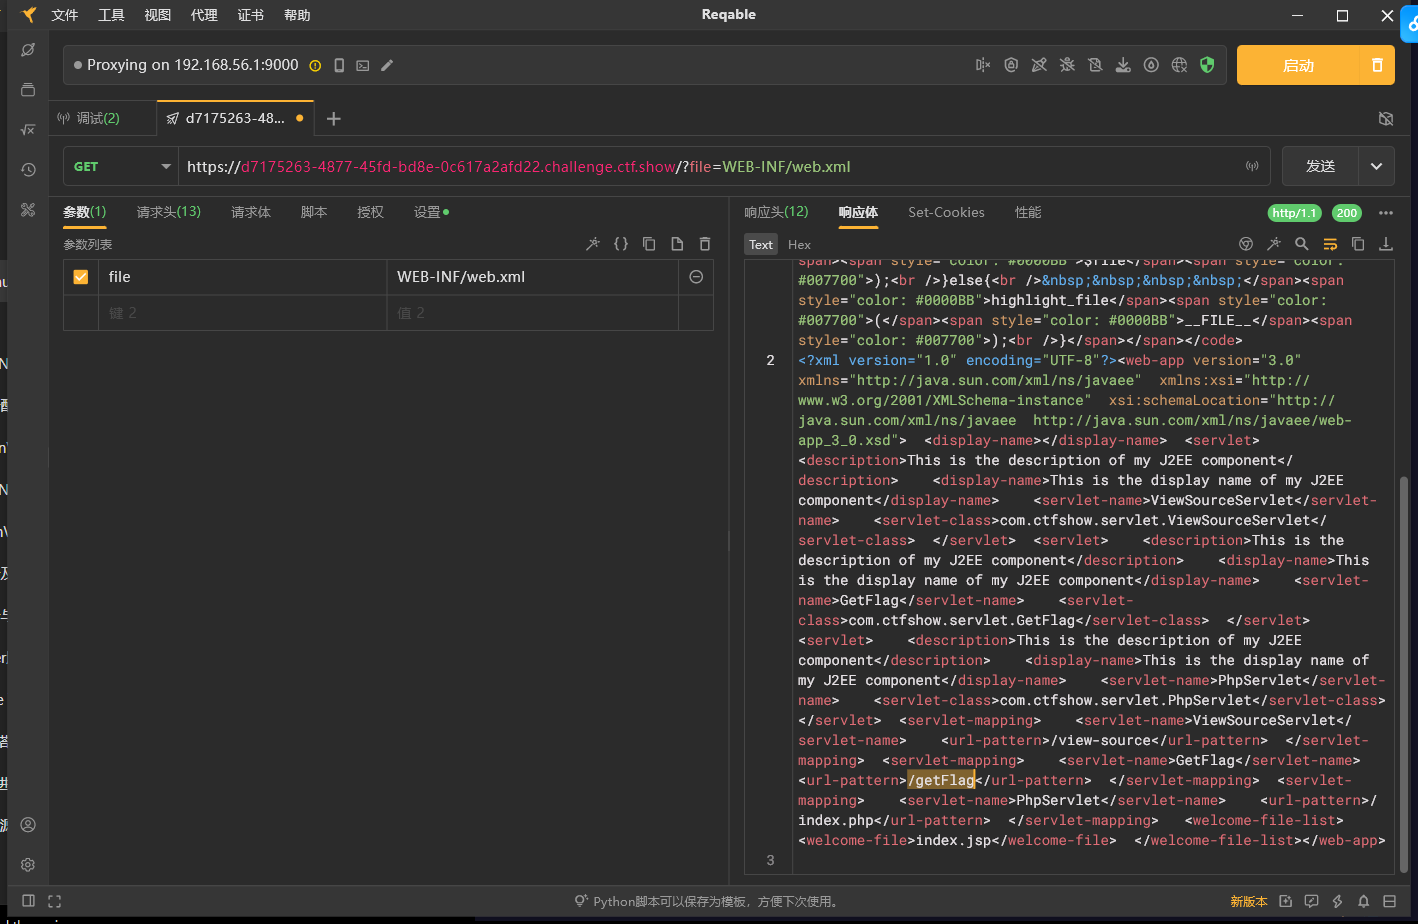Uncheck the file parameter checkbox
Screen dimensions: 1418x924
[x=81, y=277]
